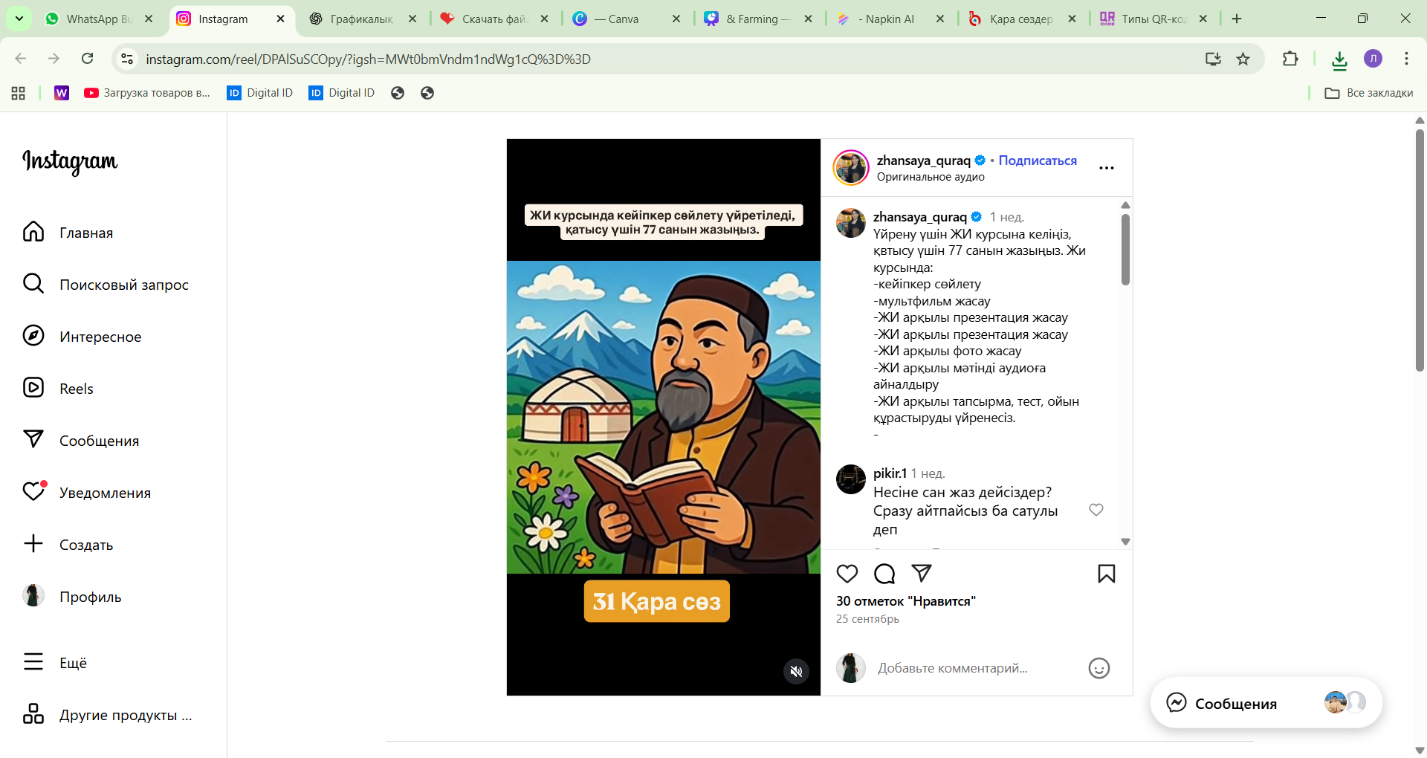Viewport: 1427px width, 758px height.
Task: Expand the Ещё menu
Action: tap(55, 663)
